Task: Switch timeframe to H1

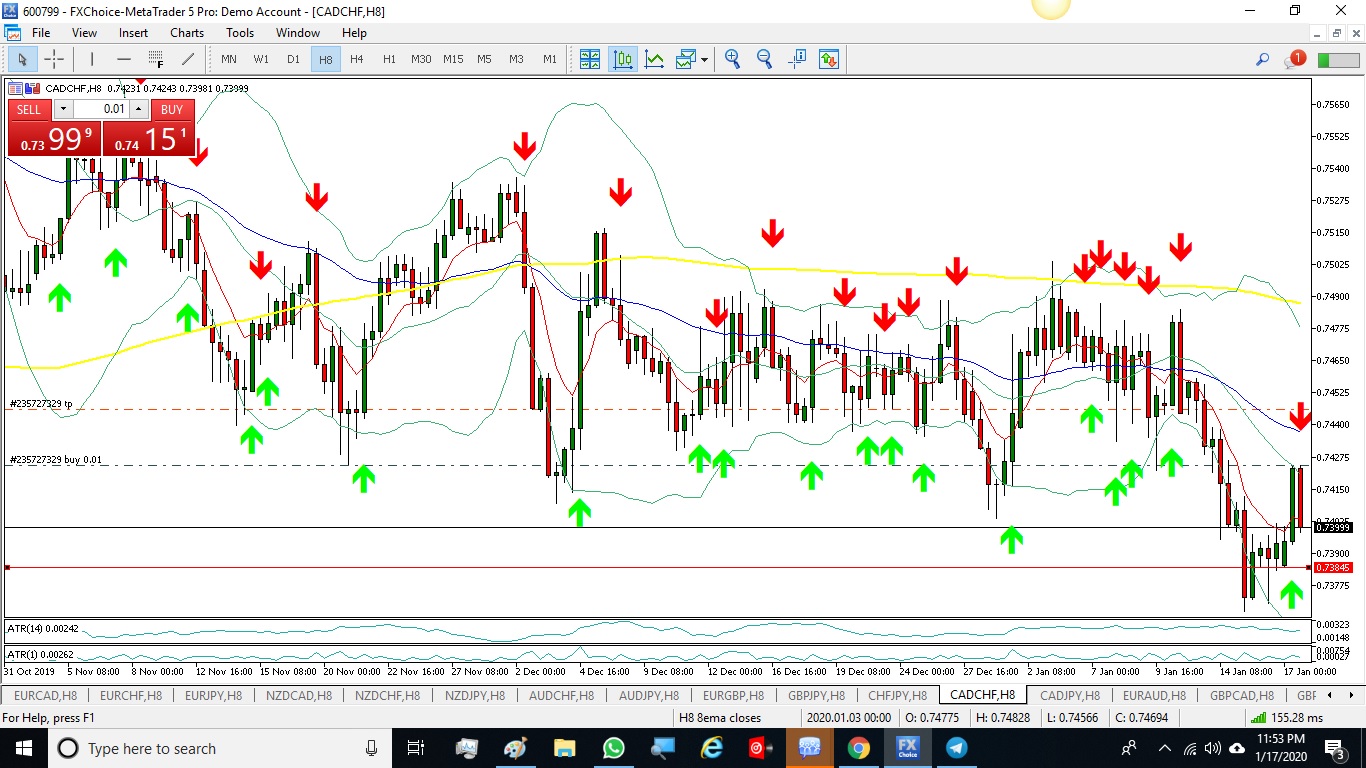Action: pos(389,59)
